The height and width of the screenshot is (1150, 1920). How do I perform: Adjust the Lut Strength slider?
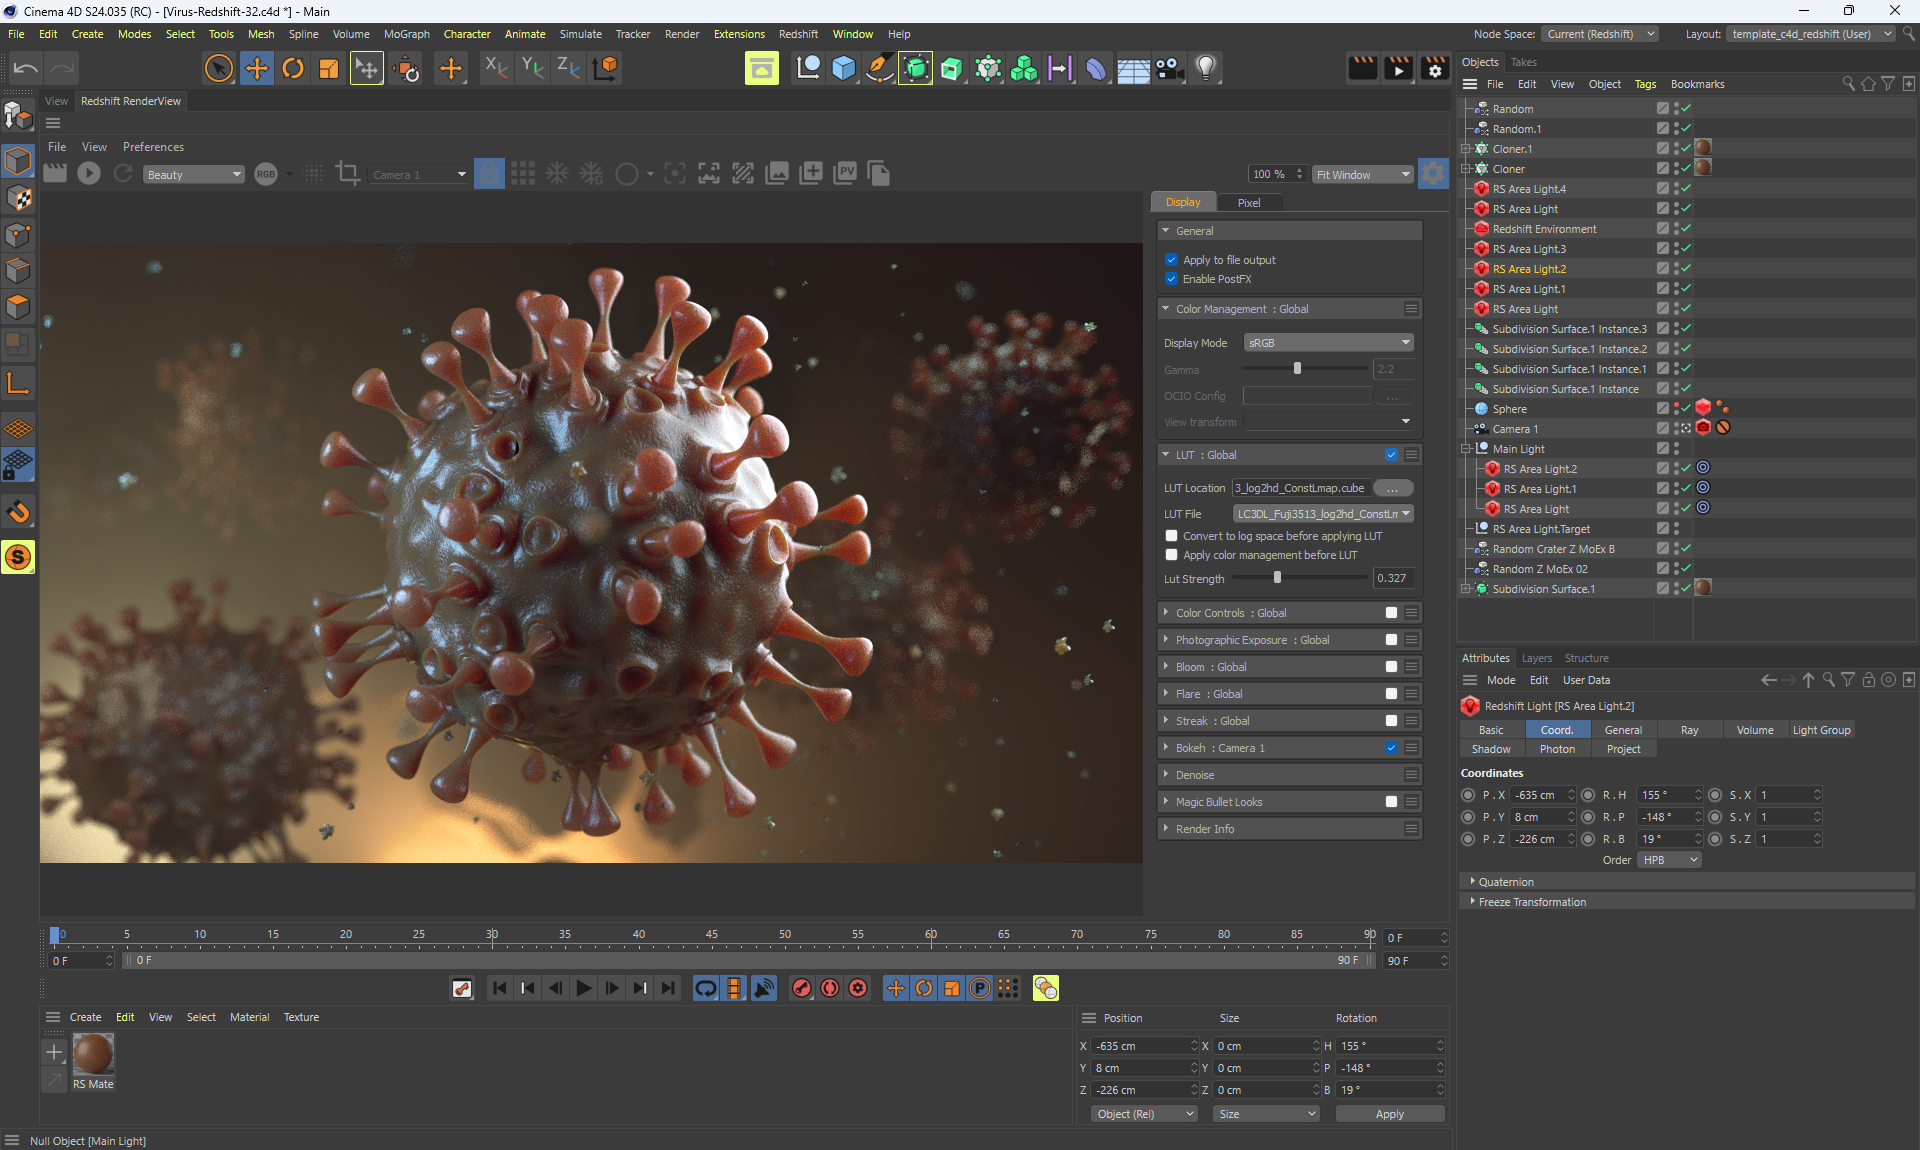point(1277,578)
